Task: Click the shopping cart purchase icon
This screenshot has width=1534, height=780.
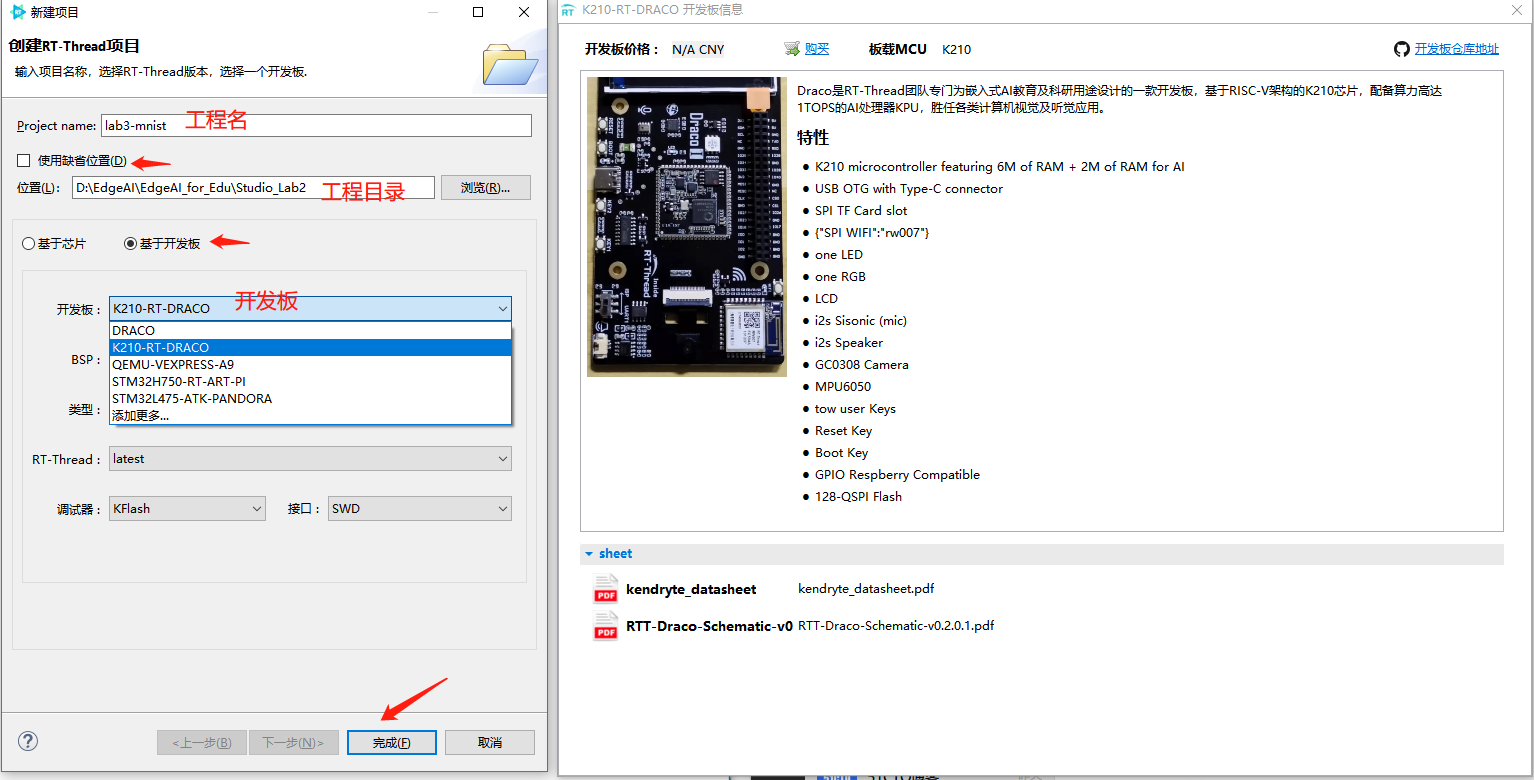Action: coord(792,48)
